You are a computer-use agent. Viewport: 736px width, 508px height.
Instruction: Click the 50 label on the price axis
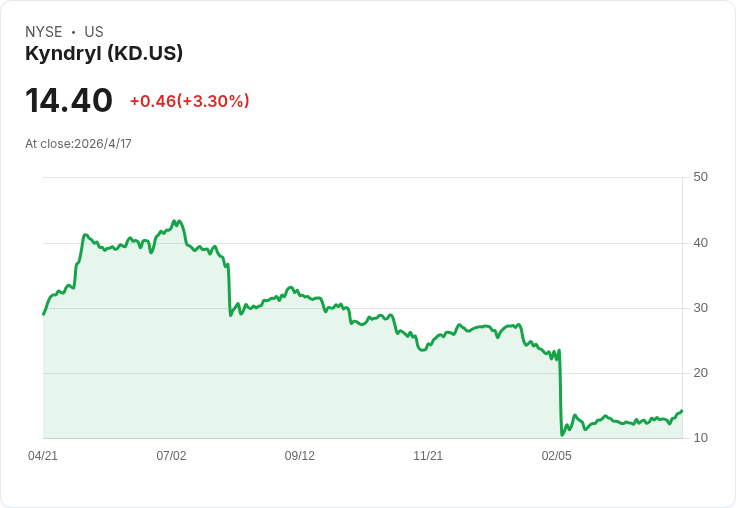tap(701, 177)
